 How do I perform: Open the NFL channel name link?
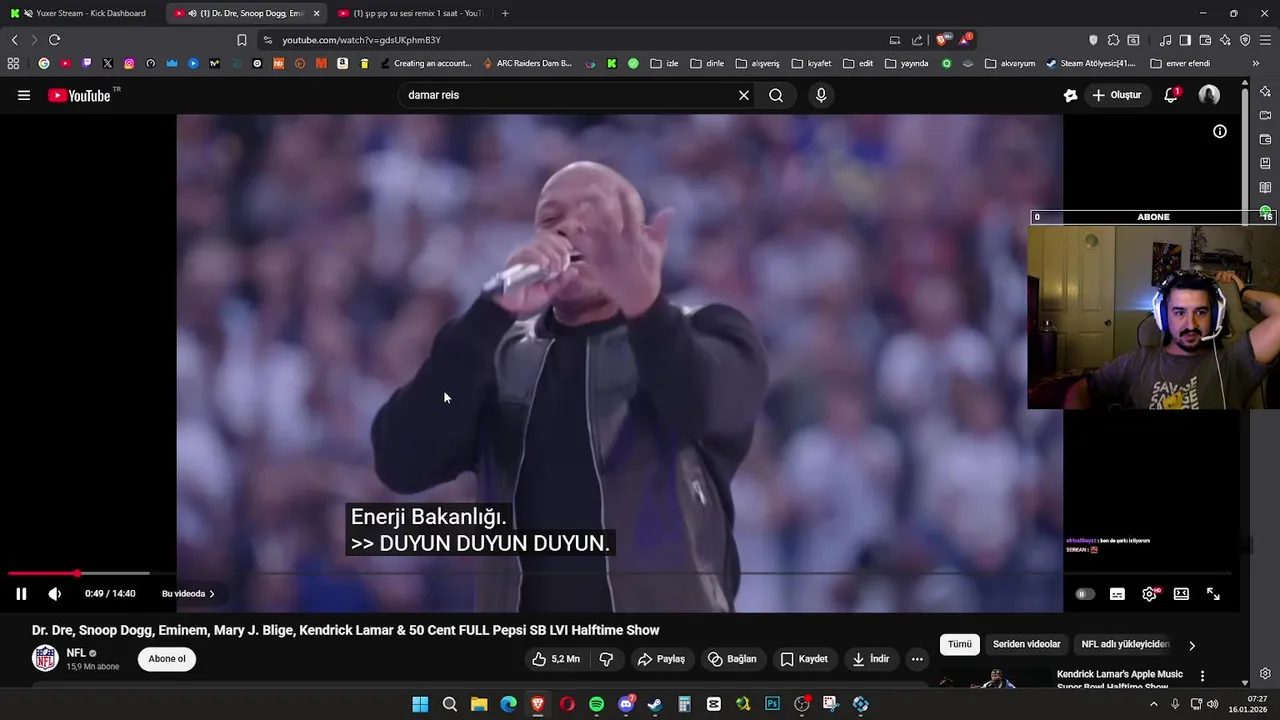pyautogui.click(x=76, y=653)
